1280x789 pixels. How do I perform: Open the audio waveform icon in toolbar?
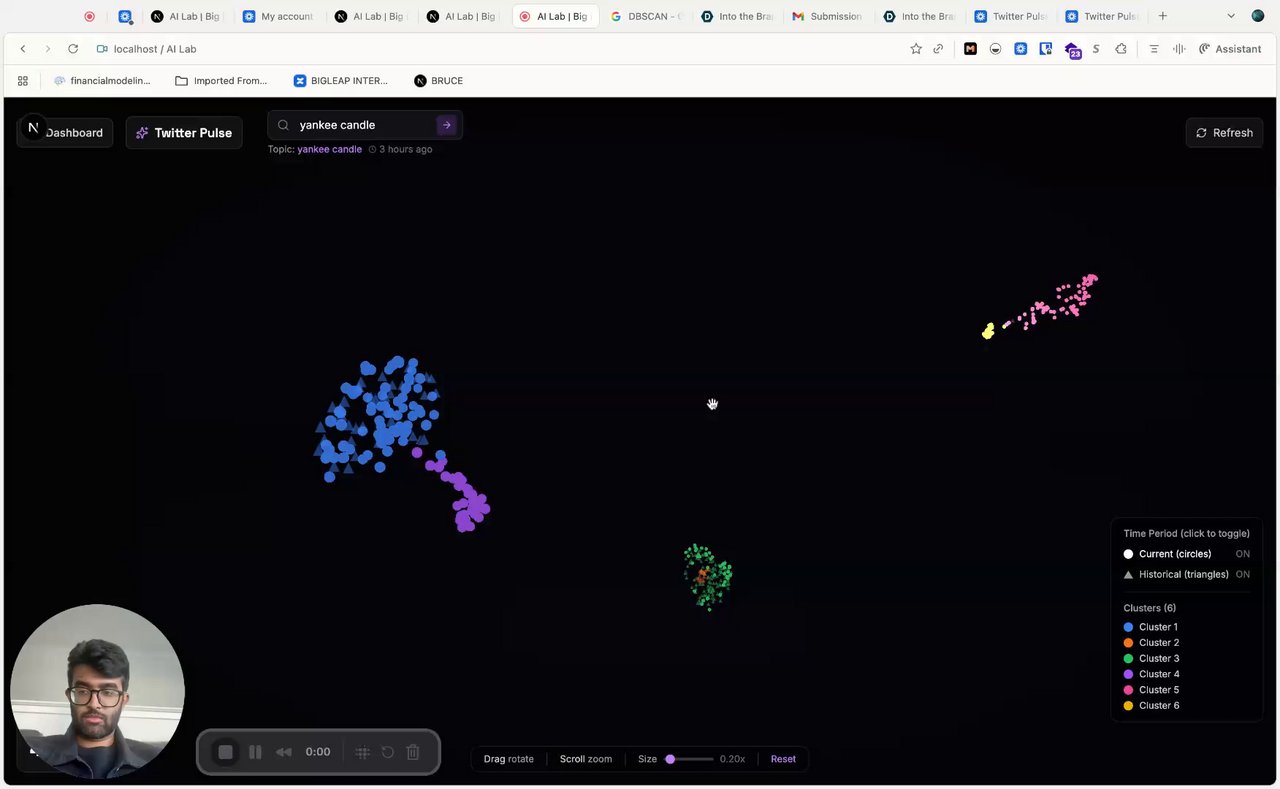tap(1179, 49)
